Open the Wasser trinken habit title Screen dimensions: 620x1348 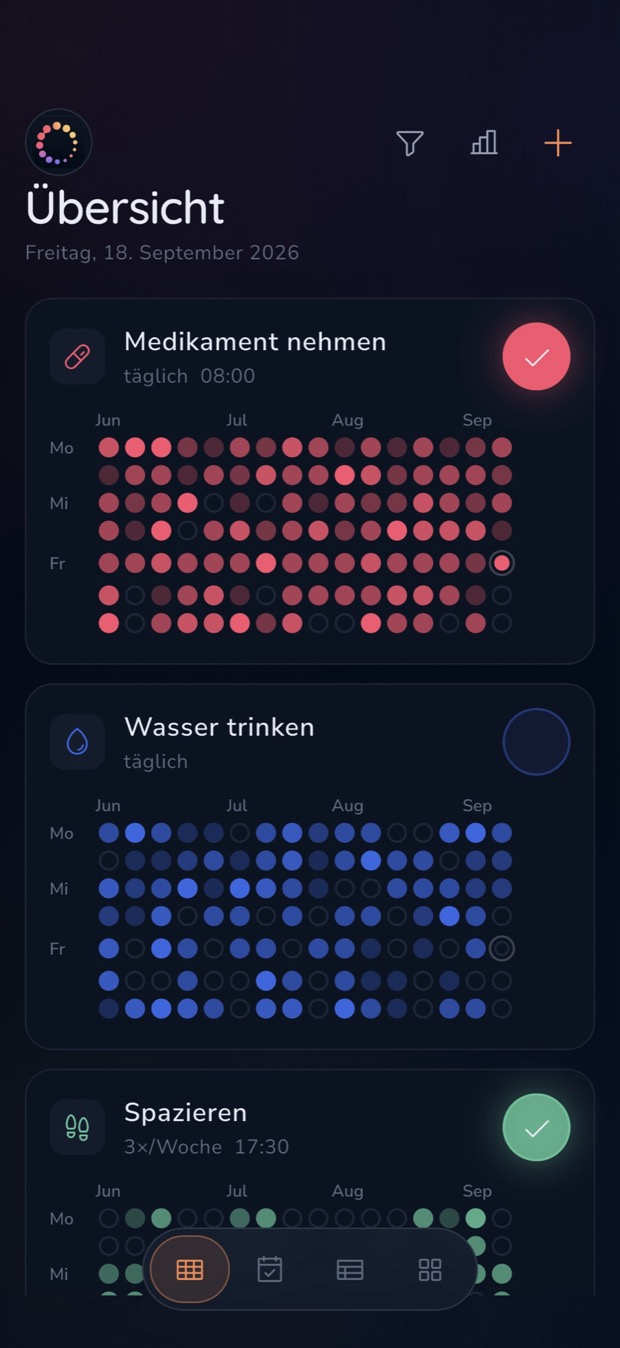[219, 727]
